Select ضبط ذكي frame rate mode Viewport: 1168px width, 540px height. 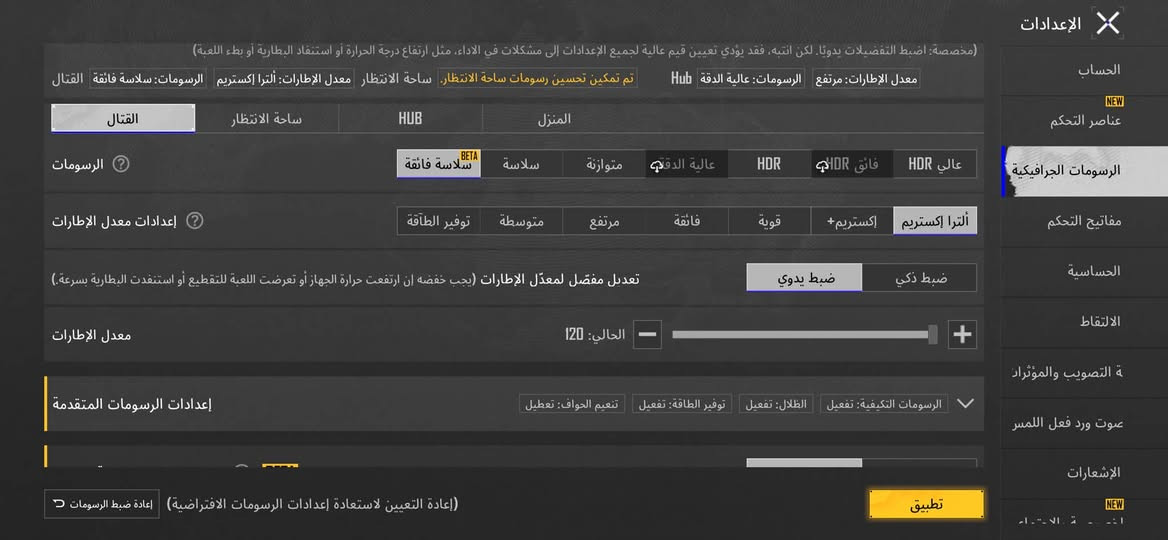[x=919, y=278]
